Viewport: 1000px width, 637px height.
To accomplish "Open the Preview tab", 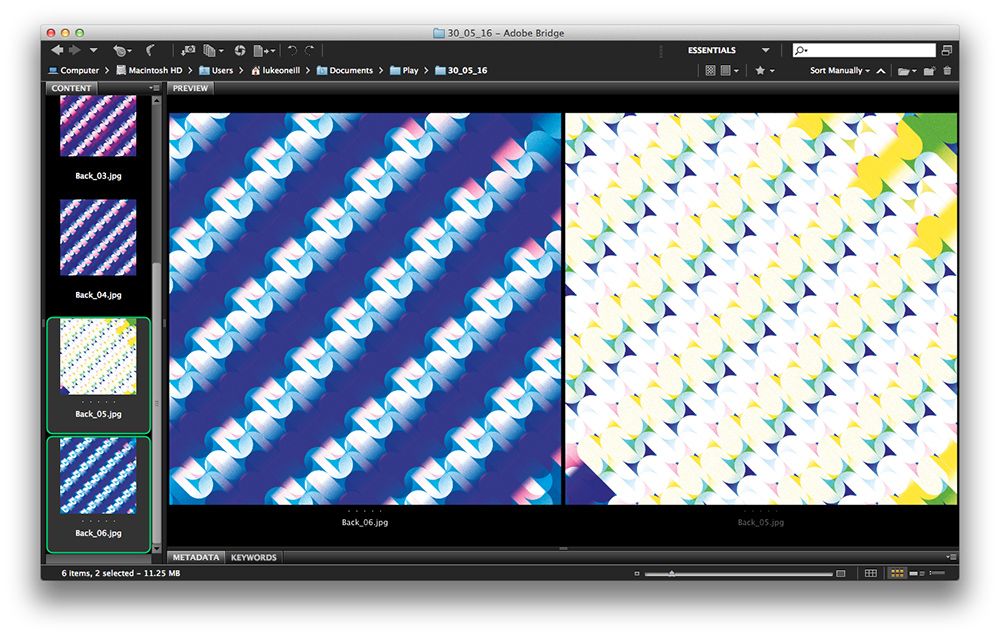I will click(x=189, y=89).
